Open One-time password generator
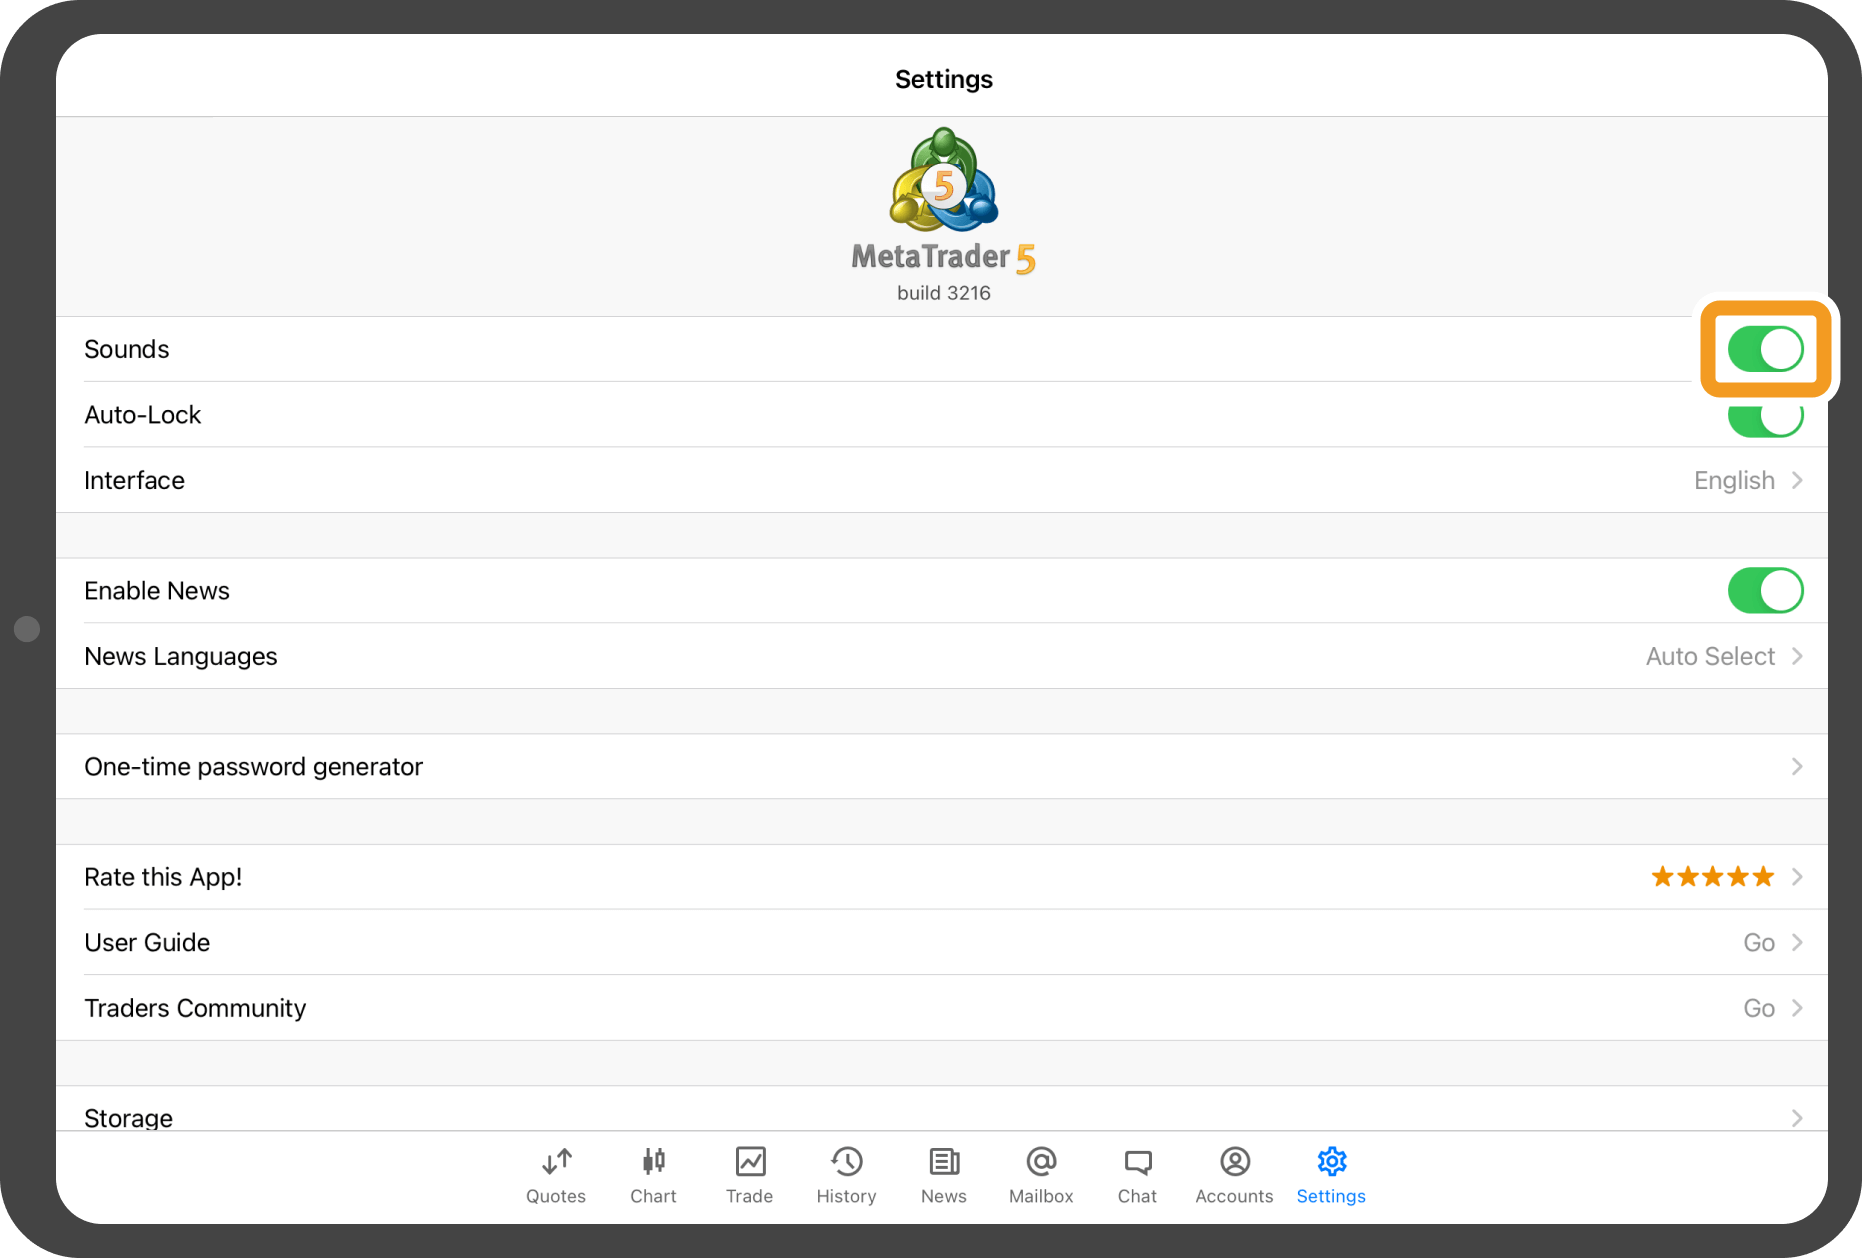The height and width of the screenshot is (1258, 1862). pyautogui.click(x=940, y=767)
